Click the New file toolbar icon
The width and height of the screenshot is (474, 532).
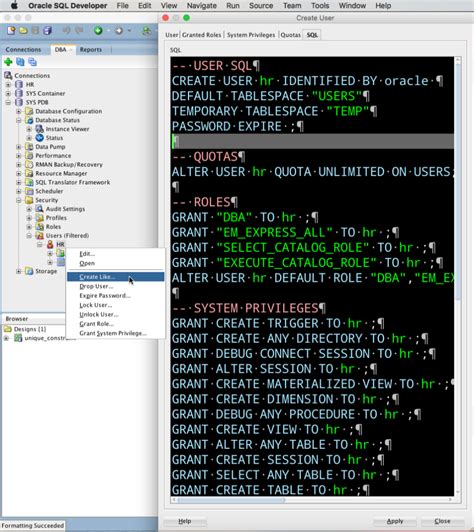tap(11, 31)
